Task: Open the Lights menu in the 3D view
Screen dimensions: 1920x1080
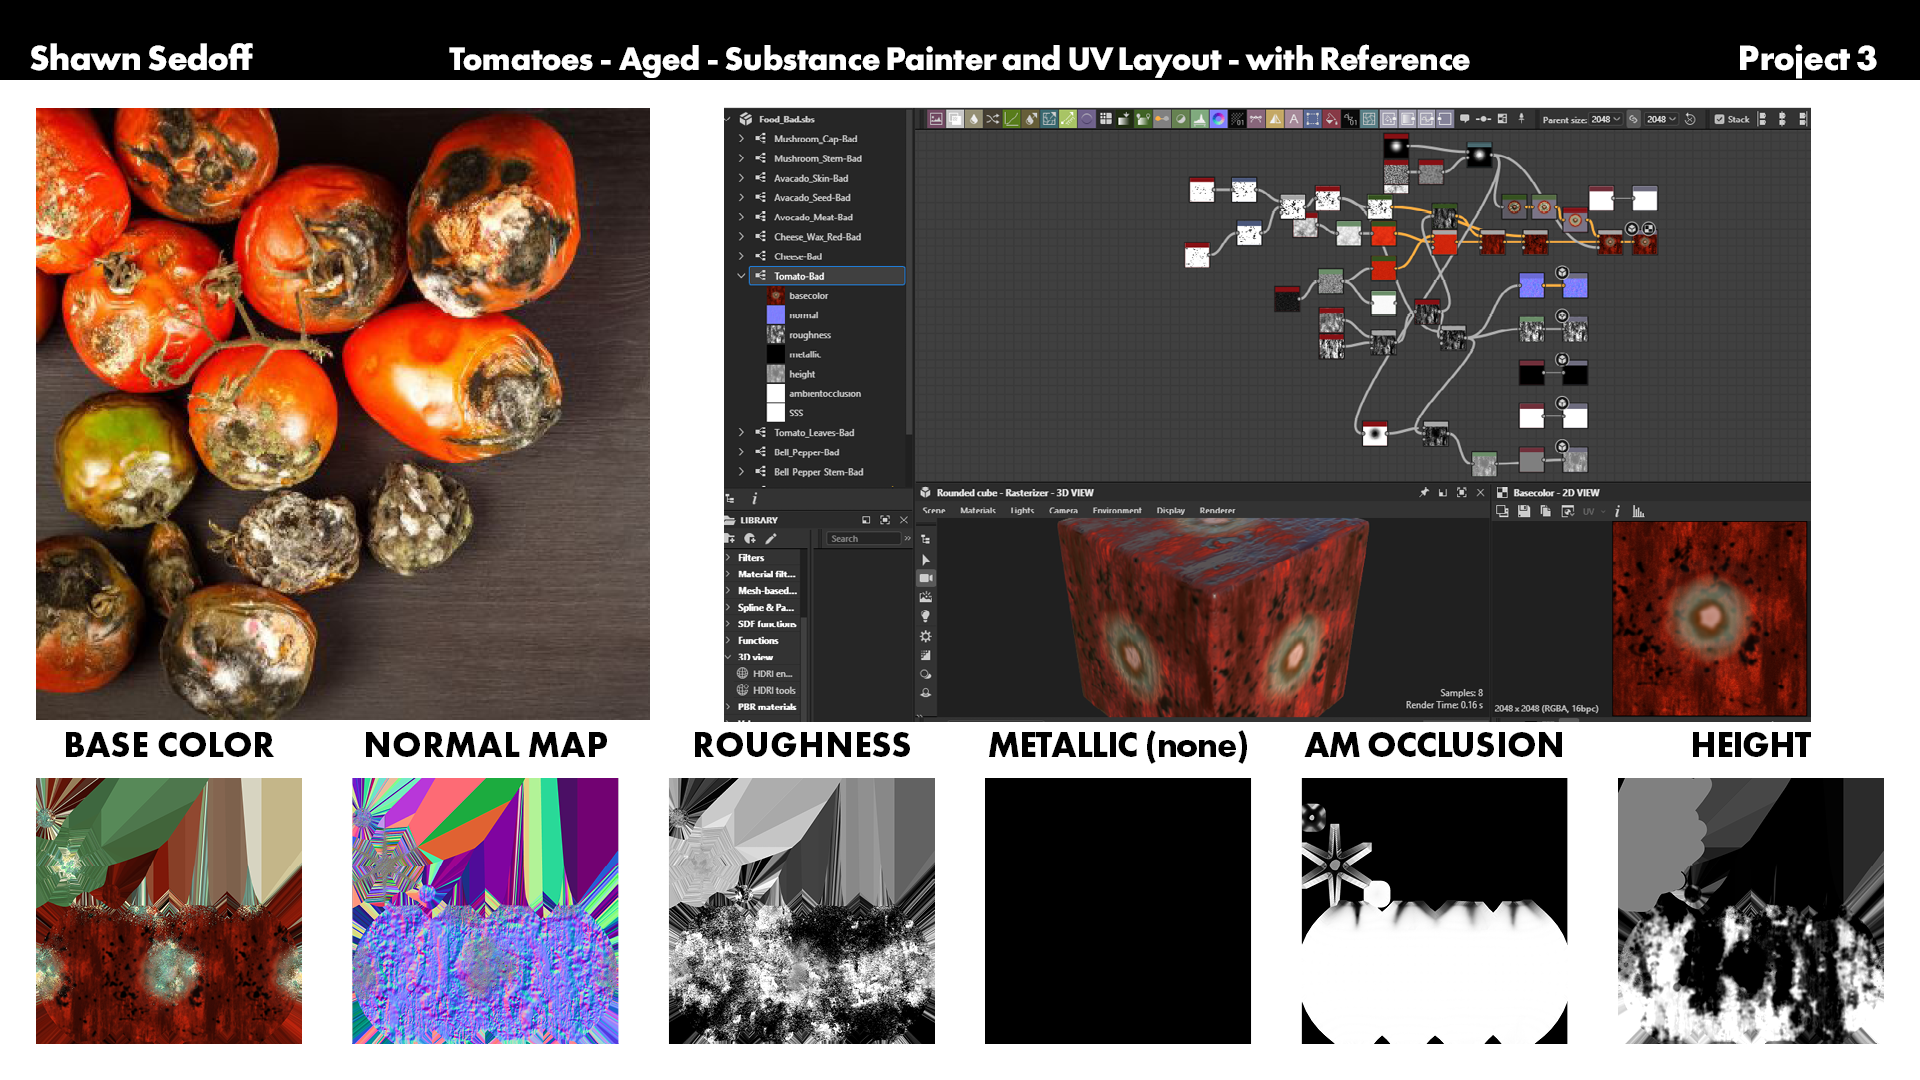Action: pos(1022,511)
